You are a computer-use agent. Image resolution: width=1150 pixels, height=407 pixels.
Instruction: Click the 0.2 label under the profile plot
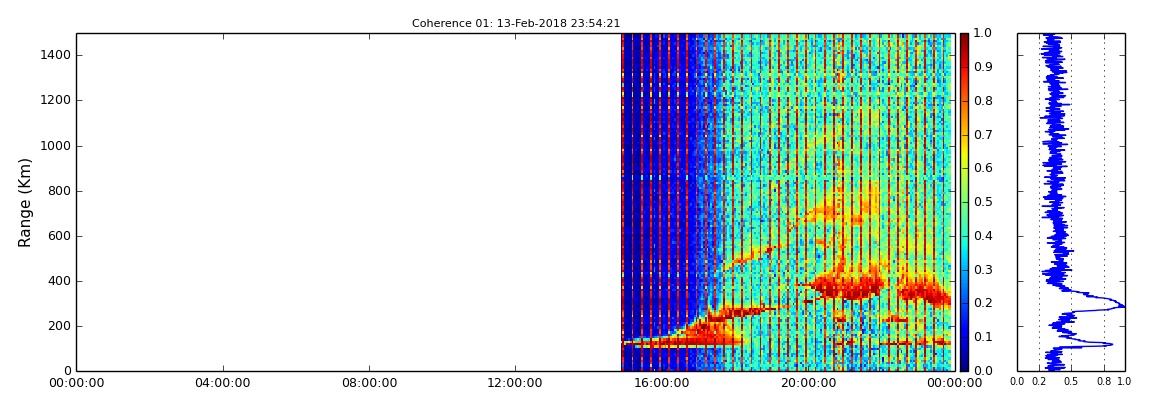(x=1039, y=382)
